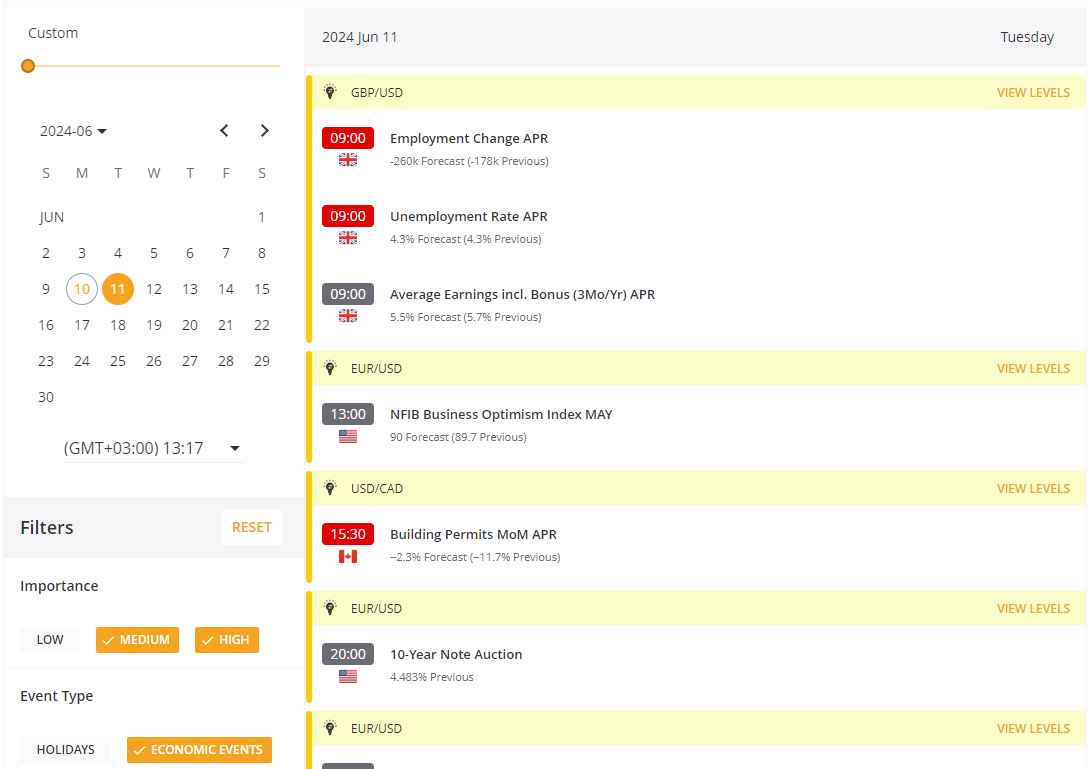Click the lightbulb icon beside the first EUR/USD header
This screenshot has height=769, width=1090.
330,368
